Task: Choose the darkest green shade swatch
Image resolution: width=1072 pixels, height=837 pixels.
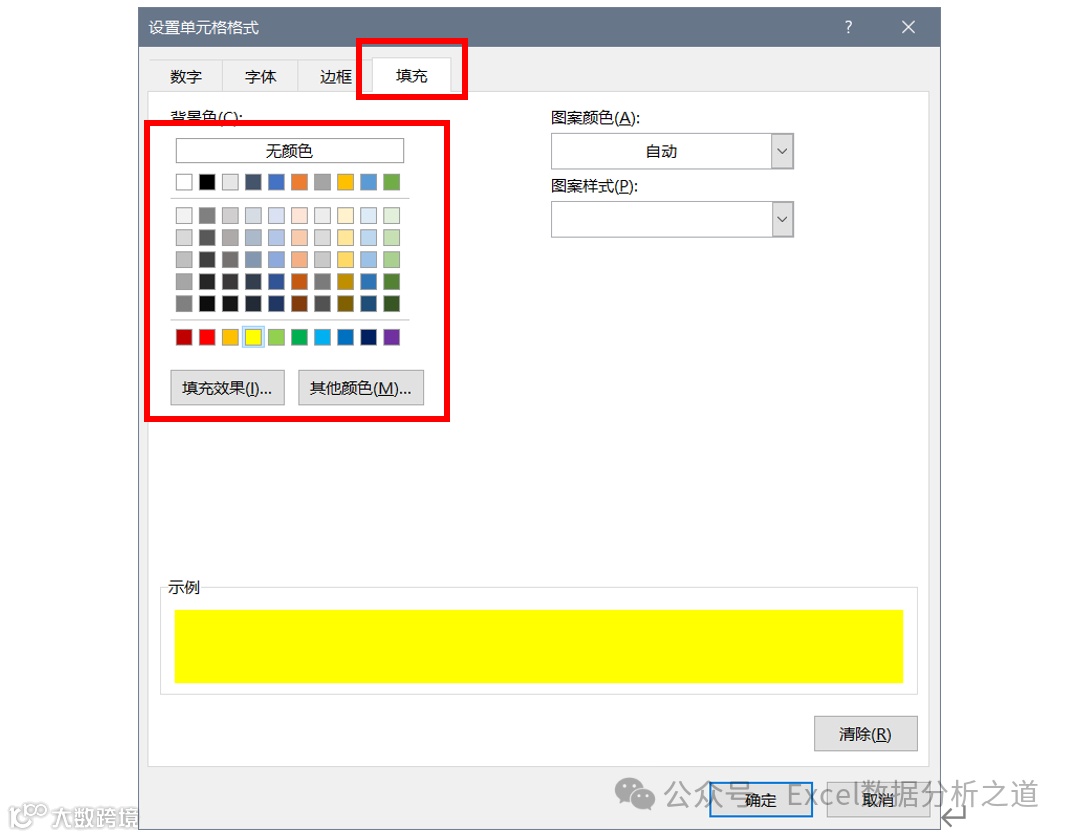Action: (391, 303)
